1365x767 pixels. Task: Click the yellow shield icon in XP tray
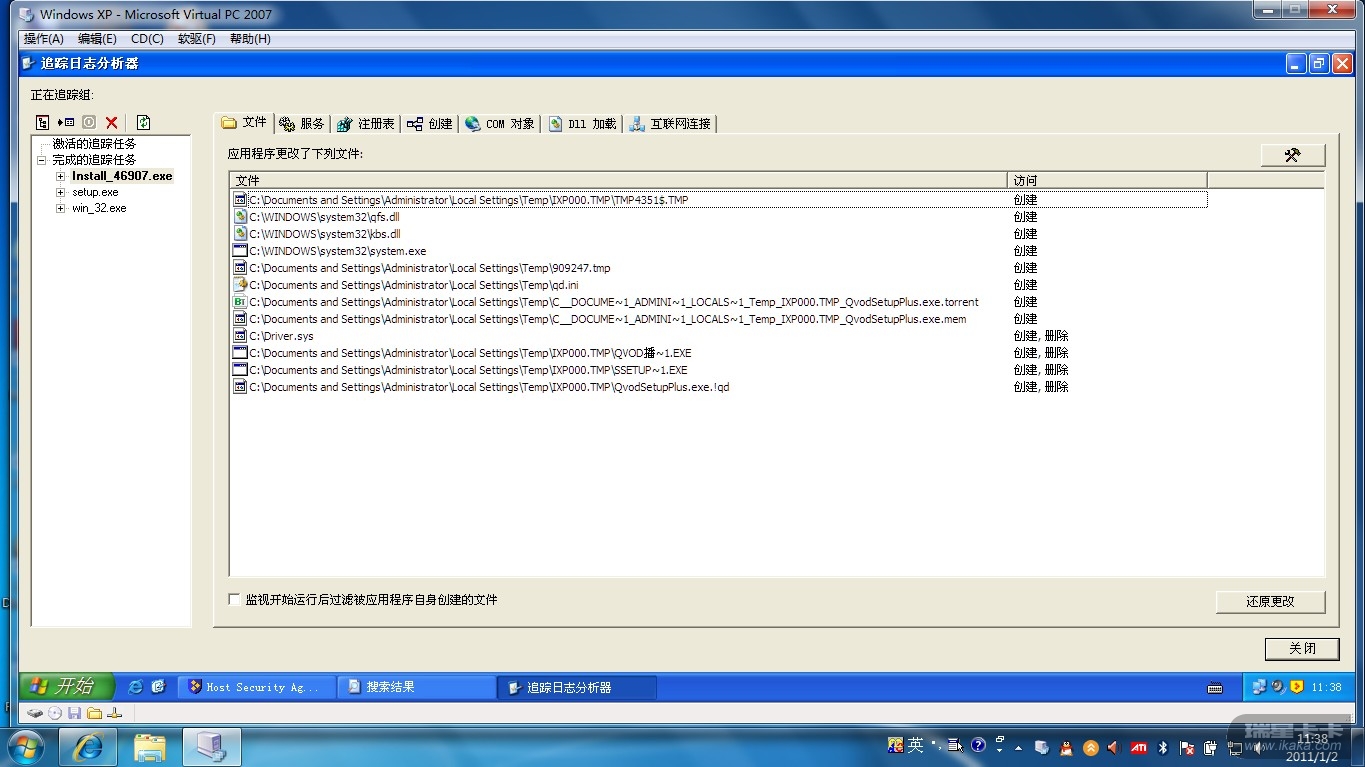[1297, 687]
